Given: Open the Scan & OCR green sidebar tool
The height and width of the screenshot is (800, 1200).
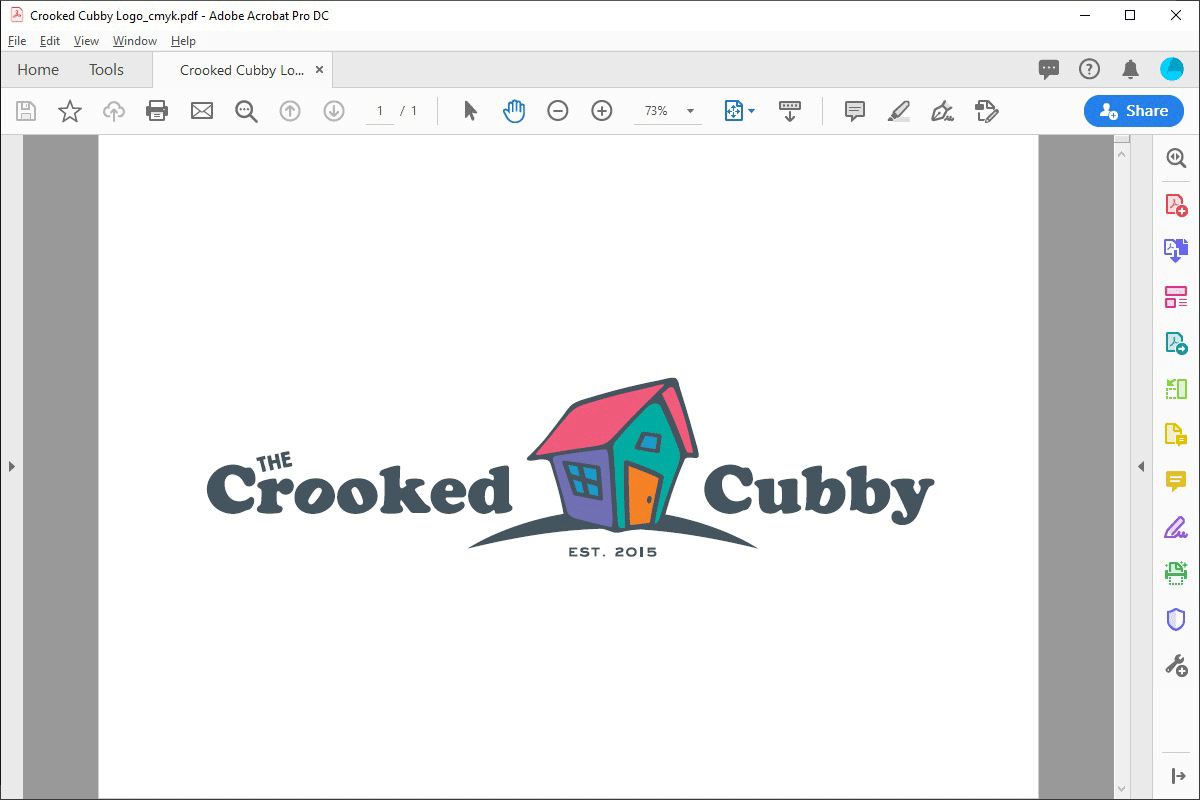Looking at the screenshot, I should pos(1176,573).
